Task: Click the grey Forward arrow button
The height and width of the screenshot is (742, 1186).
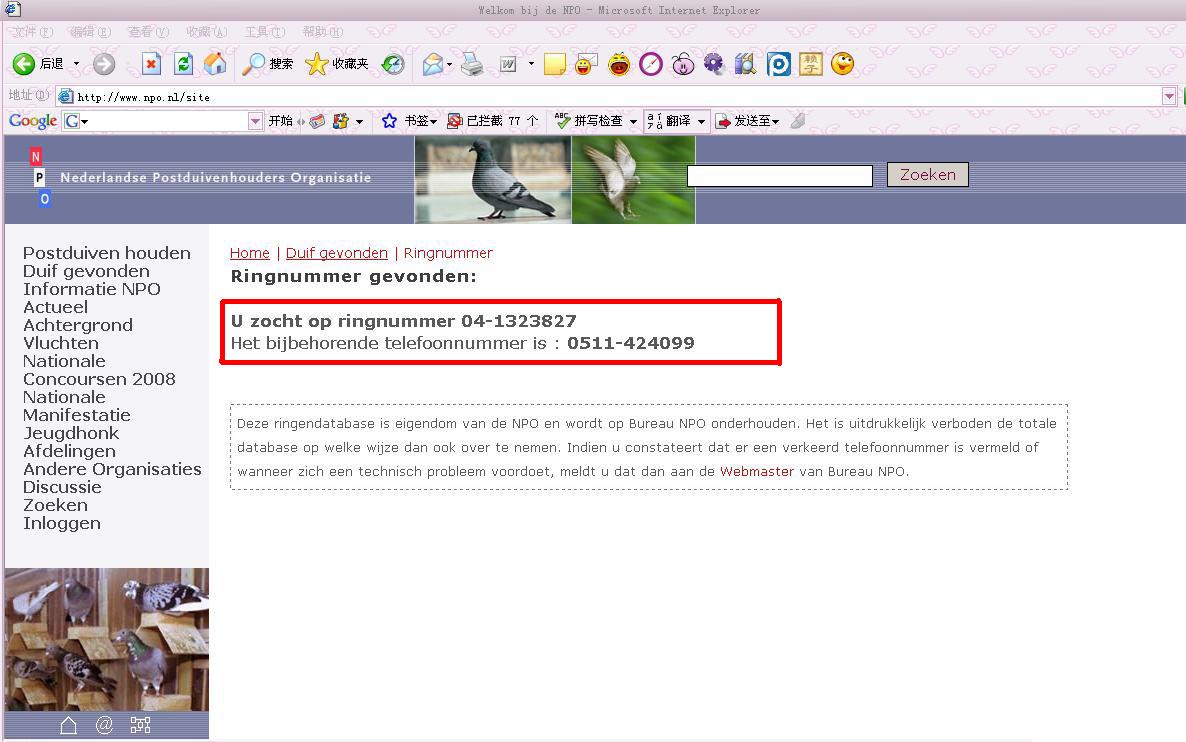Action: click(x=104, y=64)
